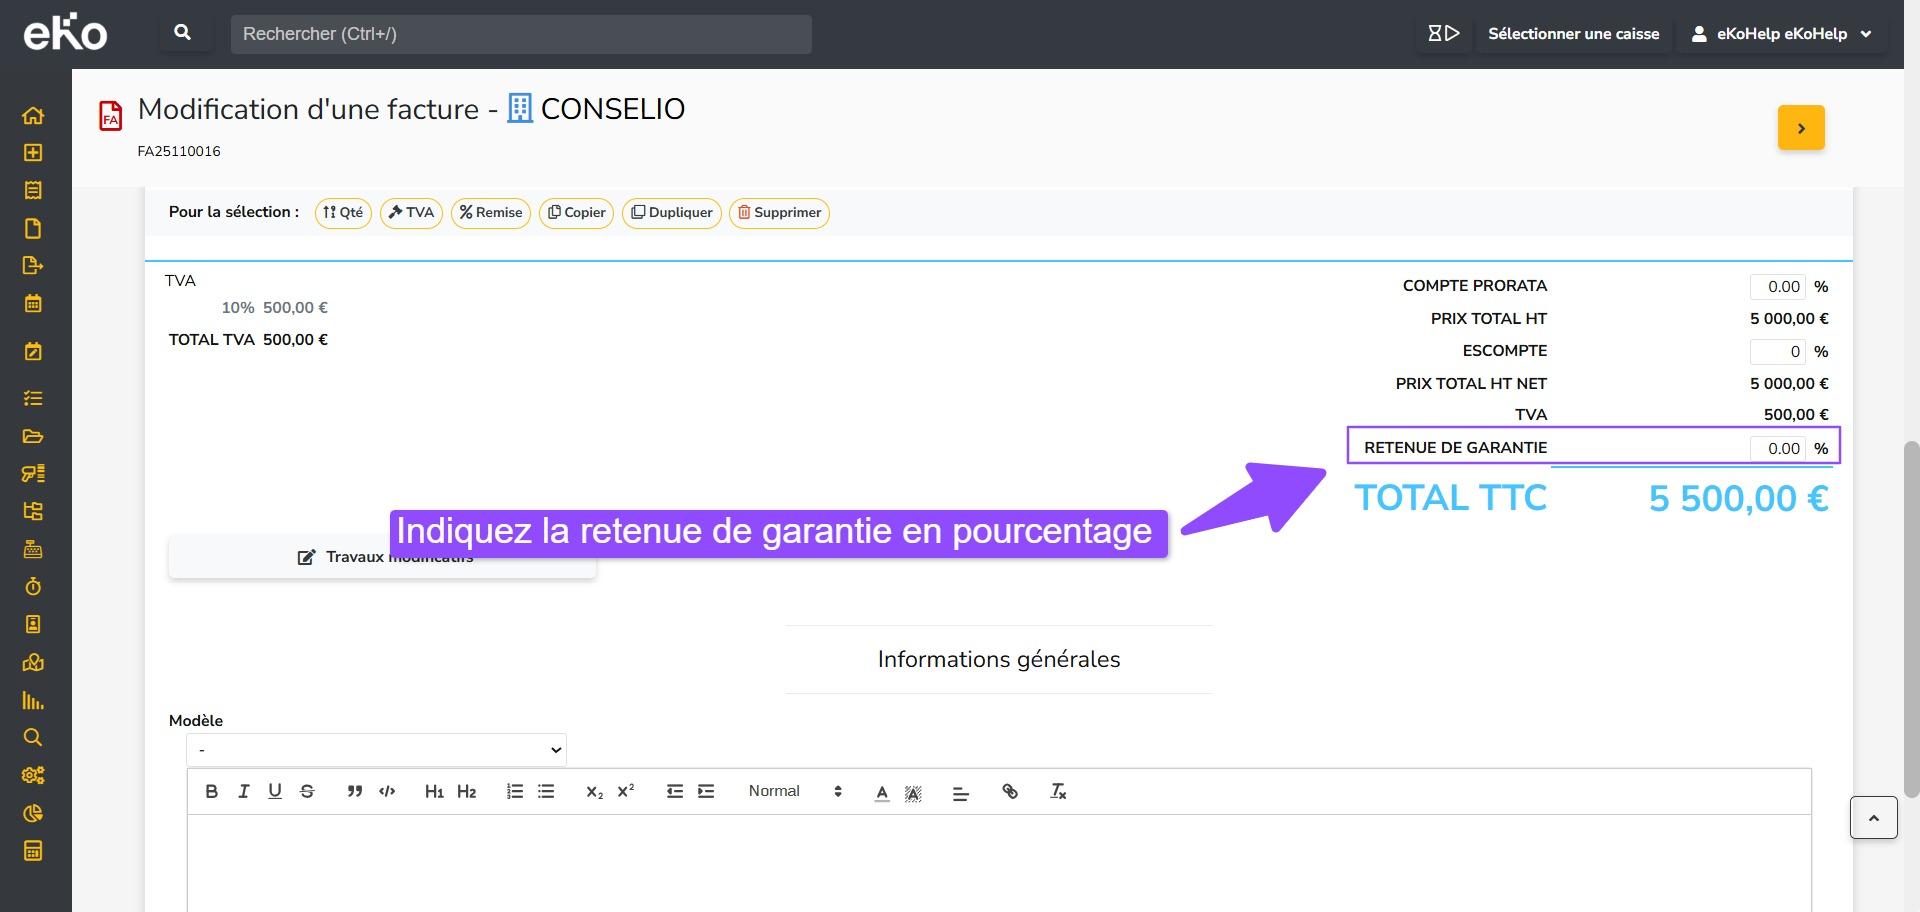The image size is (1920, 912).
Task: Click the blockquote icon in editor toolbar
Action: (354, 791)
